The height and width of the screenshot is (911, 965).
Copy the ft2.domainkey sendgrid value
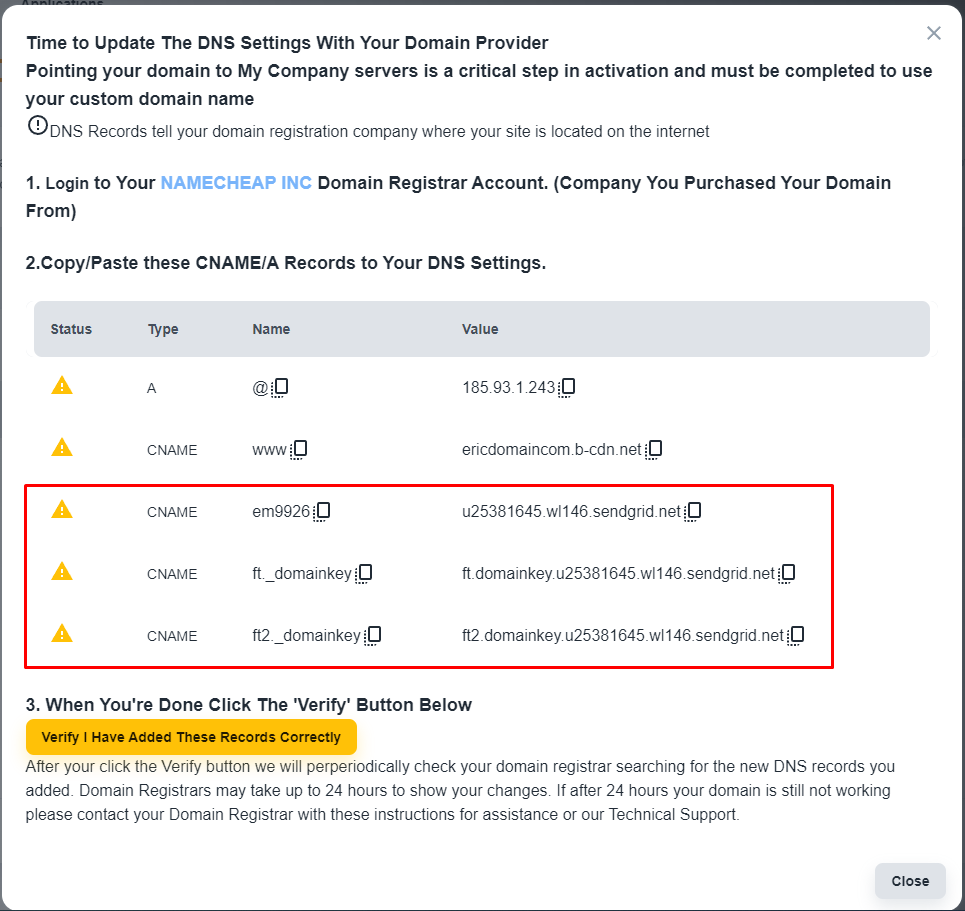(x=796, y=636)
